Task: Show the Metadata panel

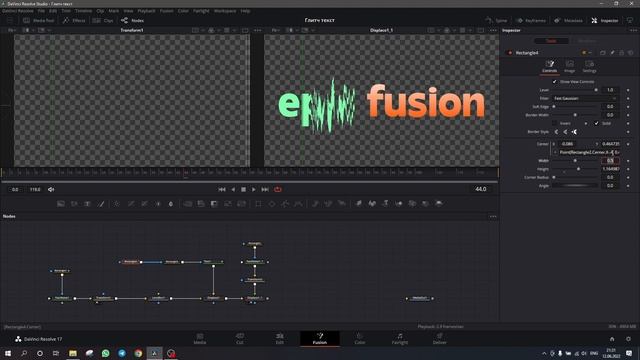Action: [568, 20]
